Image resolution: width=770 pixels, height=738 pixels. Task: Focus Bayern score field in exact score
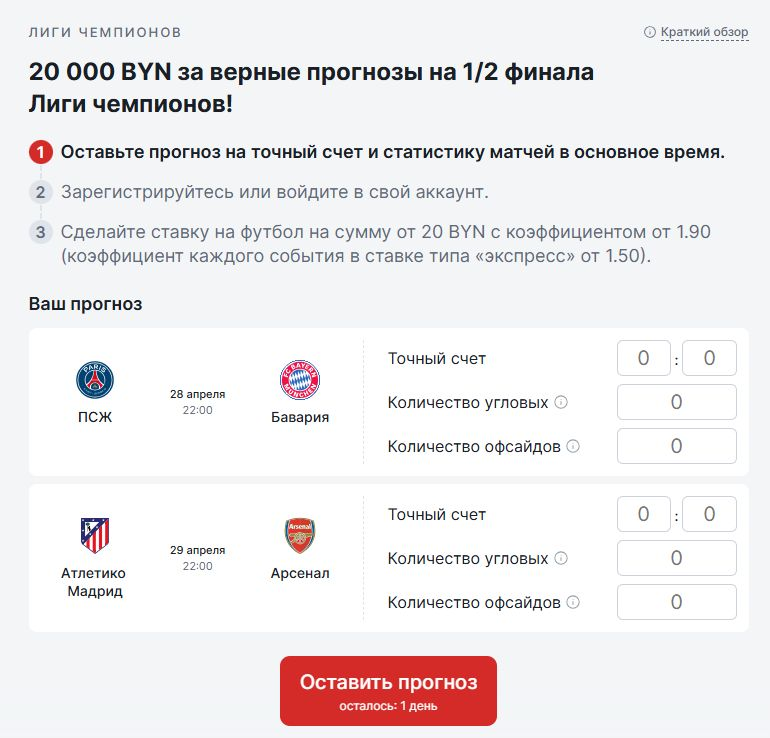click(x=709, y=358)
